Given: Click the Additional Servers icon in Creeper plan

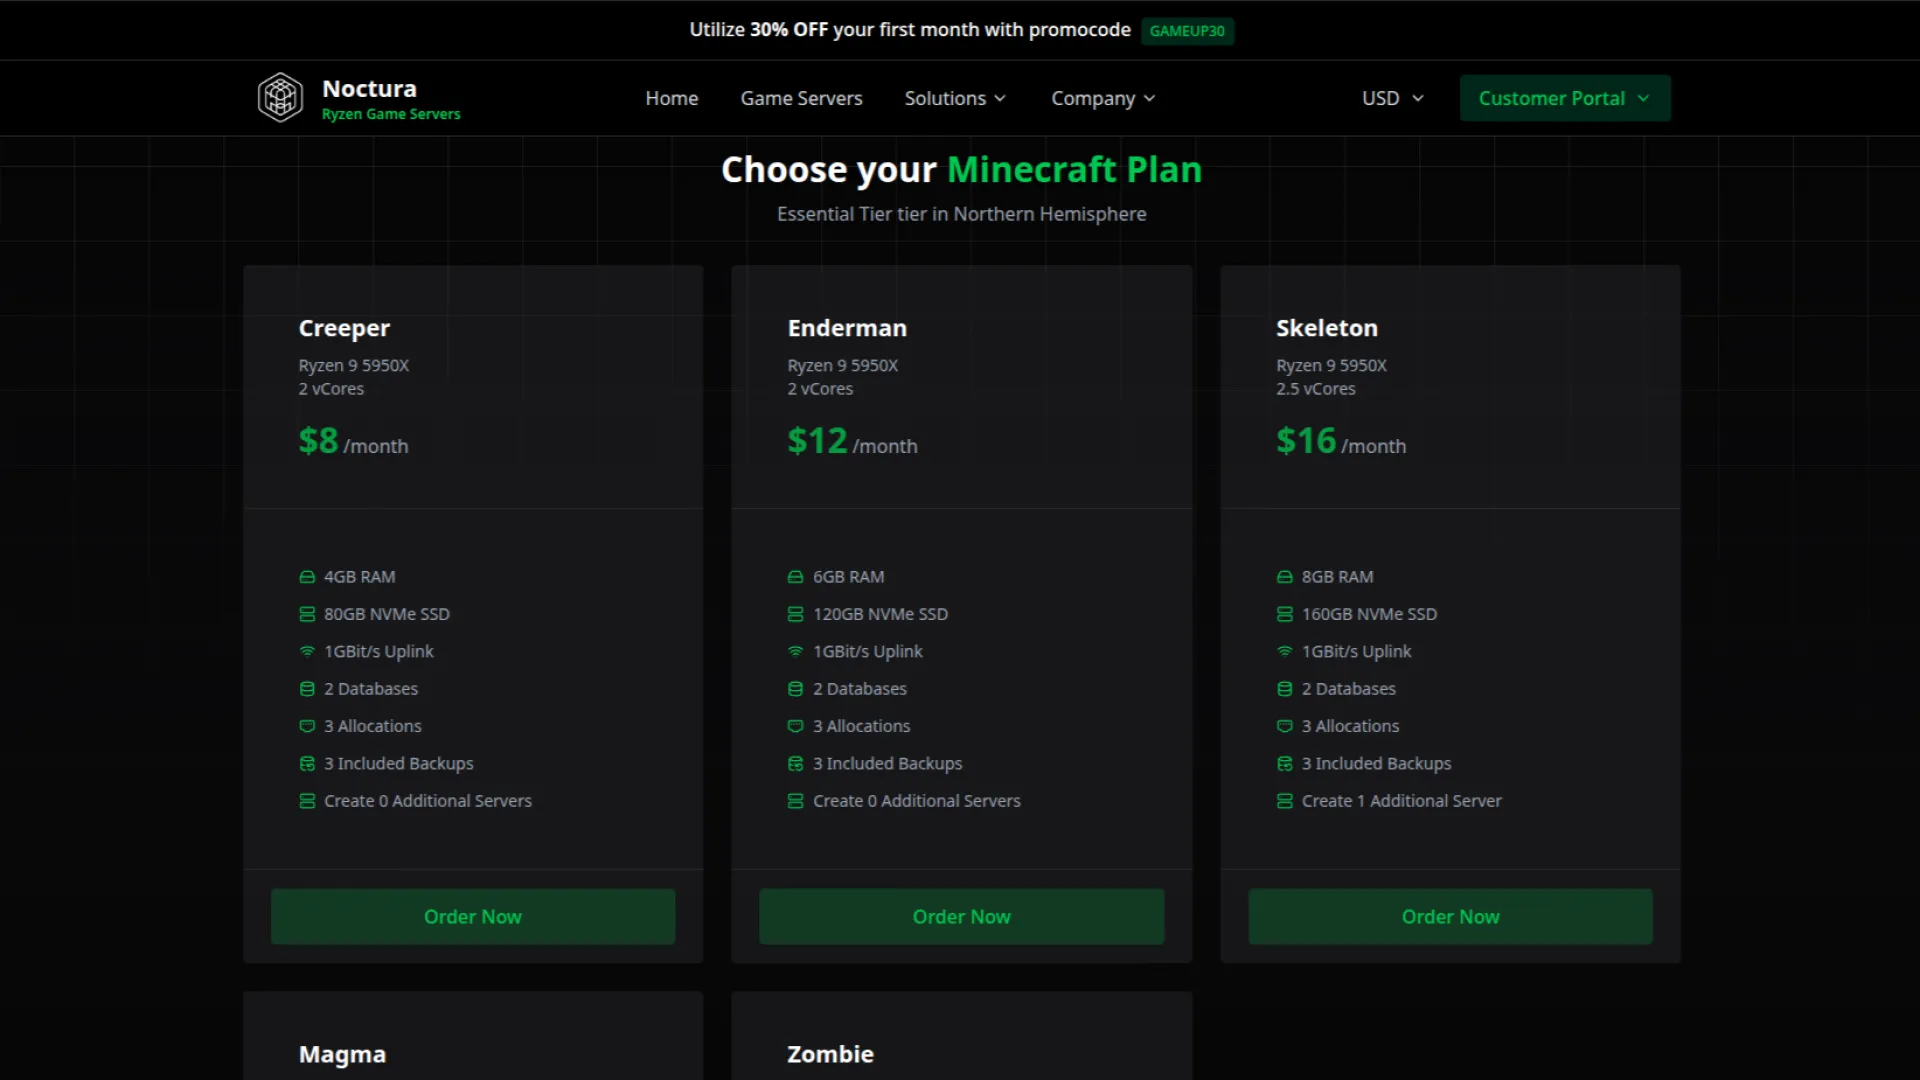Looking at the screenshot, I should click(x=307, y=801).
